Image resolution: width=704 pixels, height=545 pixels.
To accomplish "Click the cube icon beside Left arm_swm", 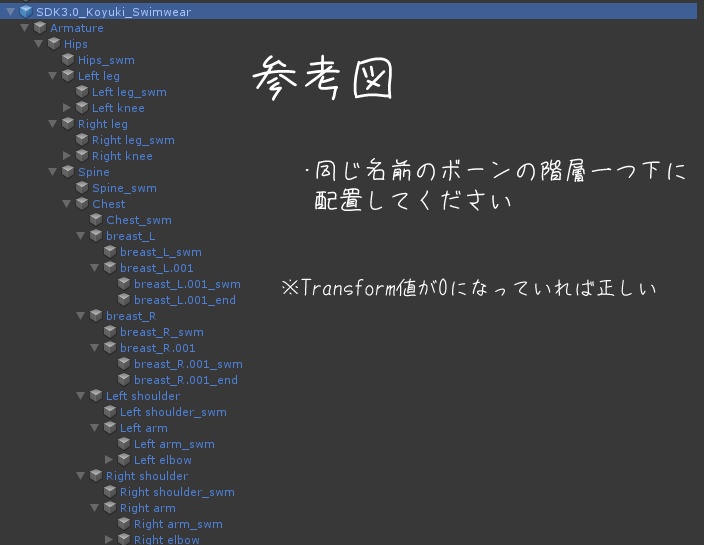I will pyautogui.click(x=124, y=444).
